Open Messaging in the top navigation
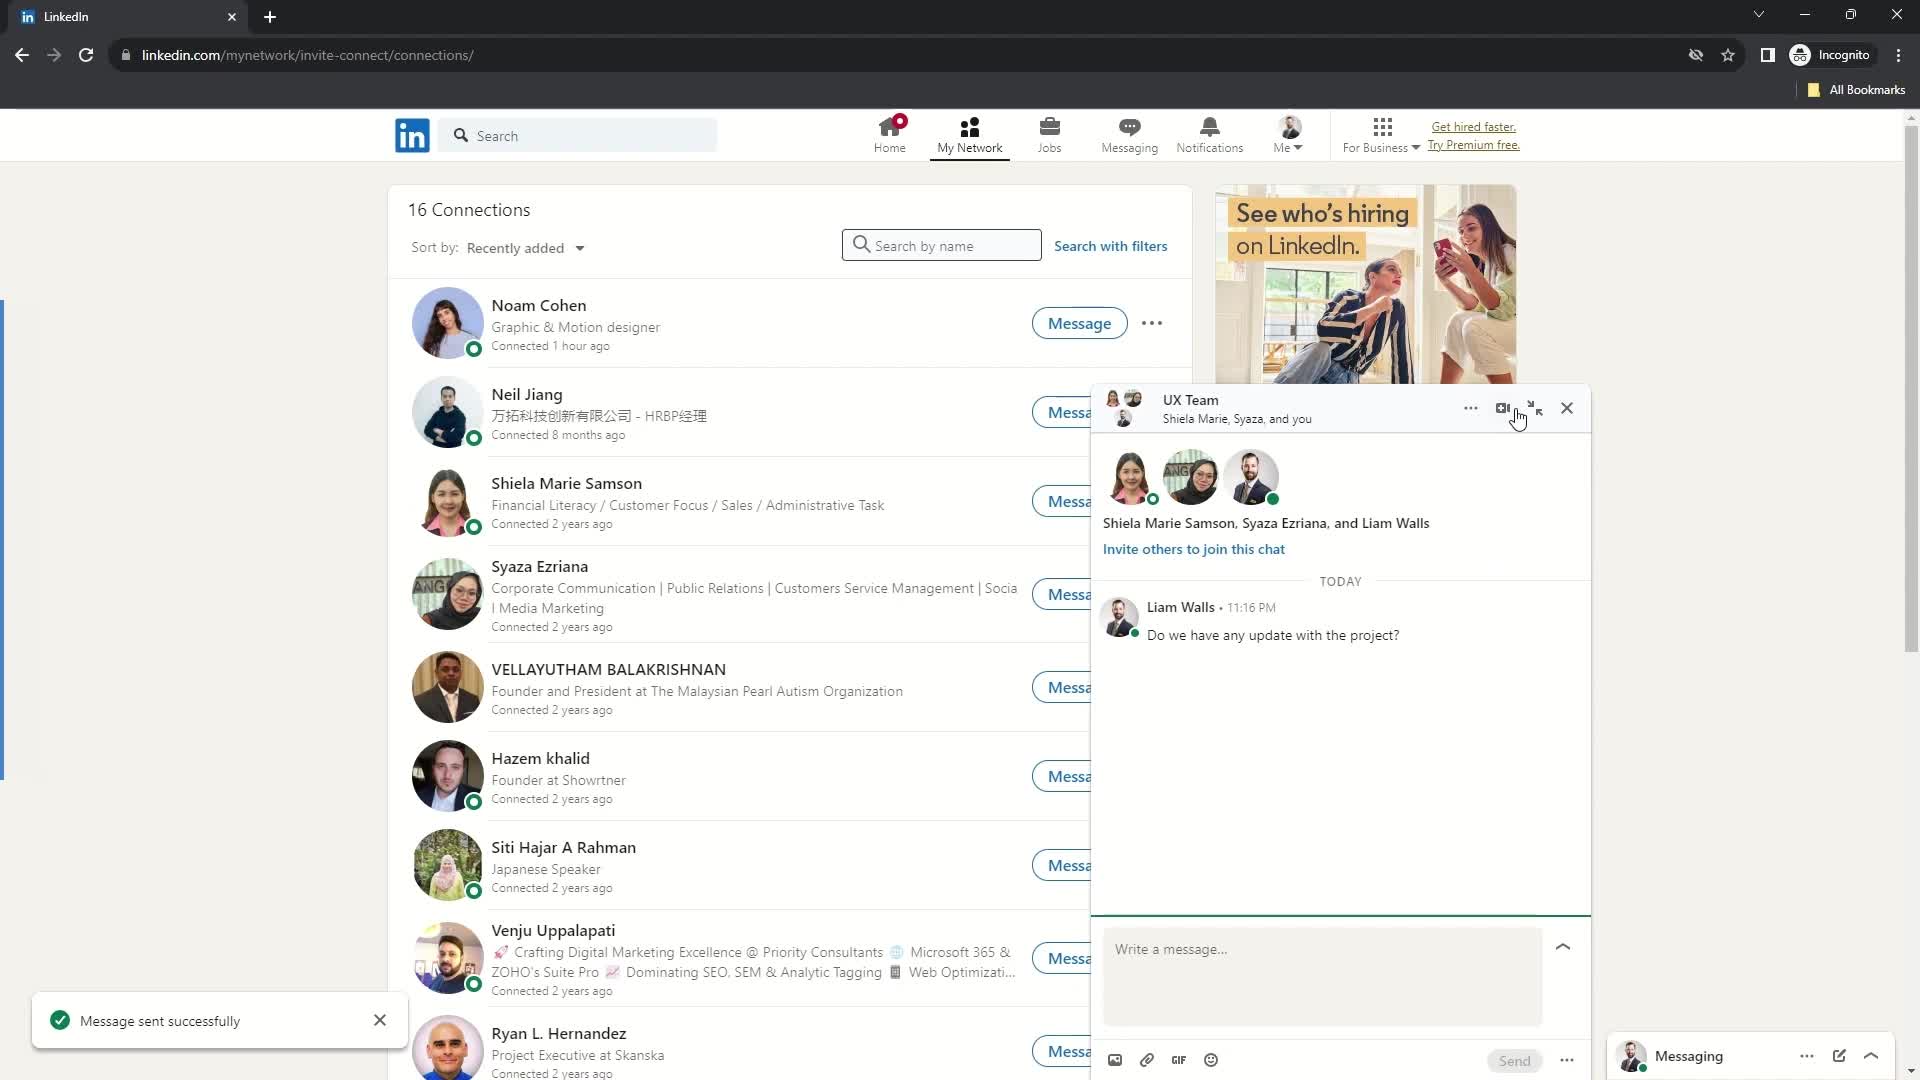1920x1080 pixels. click(x=1129, y=135)
